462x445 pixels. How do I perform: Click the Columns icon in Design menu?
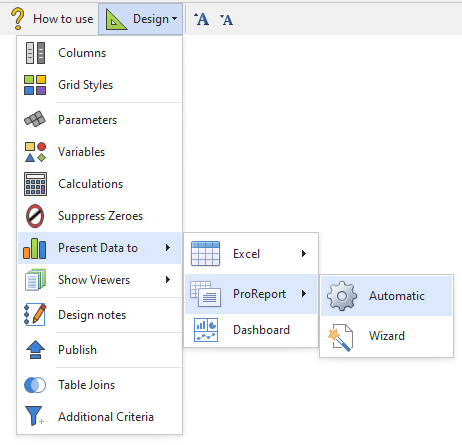(x=35, y=53)
